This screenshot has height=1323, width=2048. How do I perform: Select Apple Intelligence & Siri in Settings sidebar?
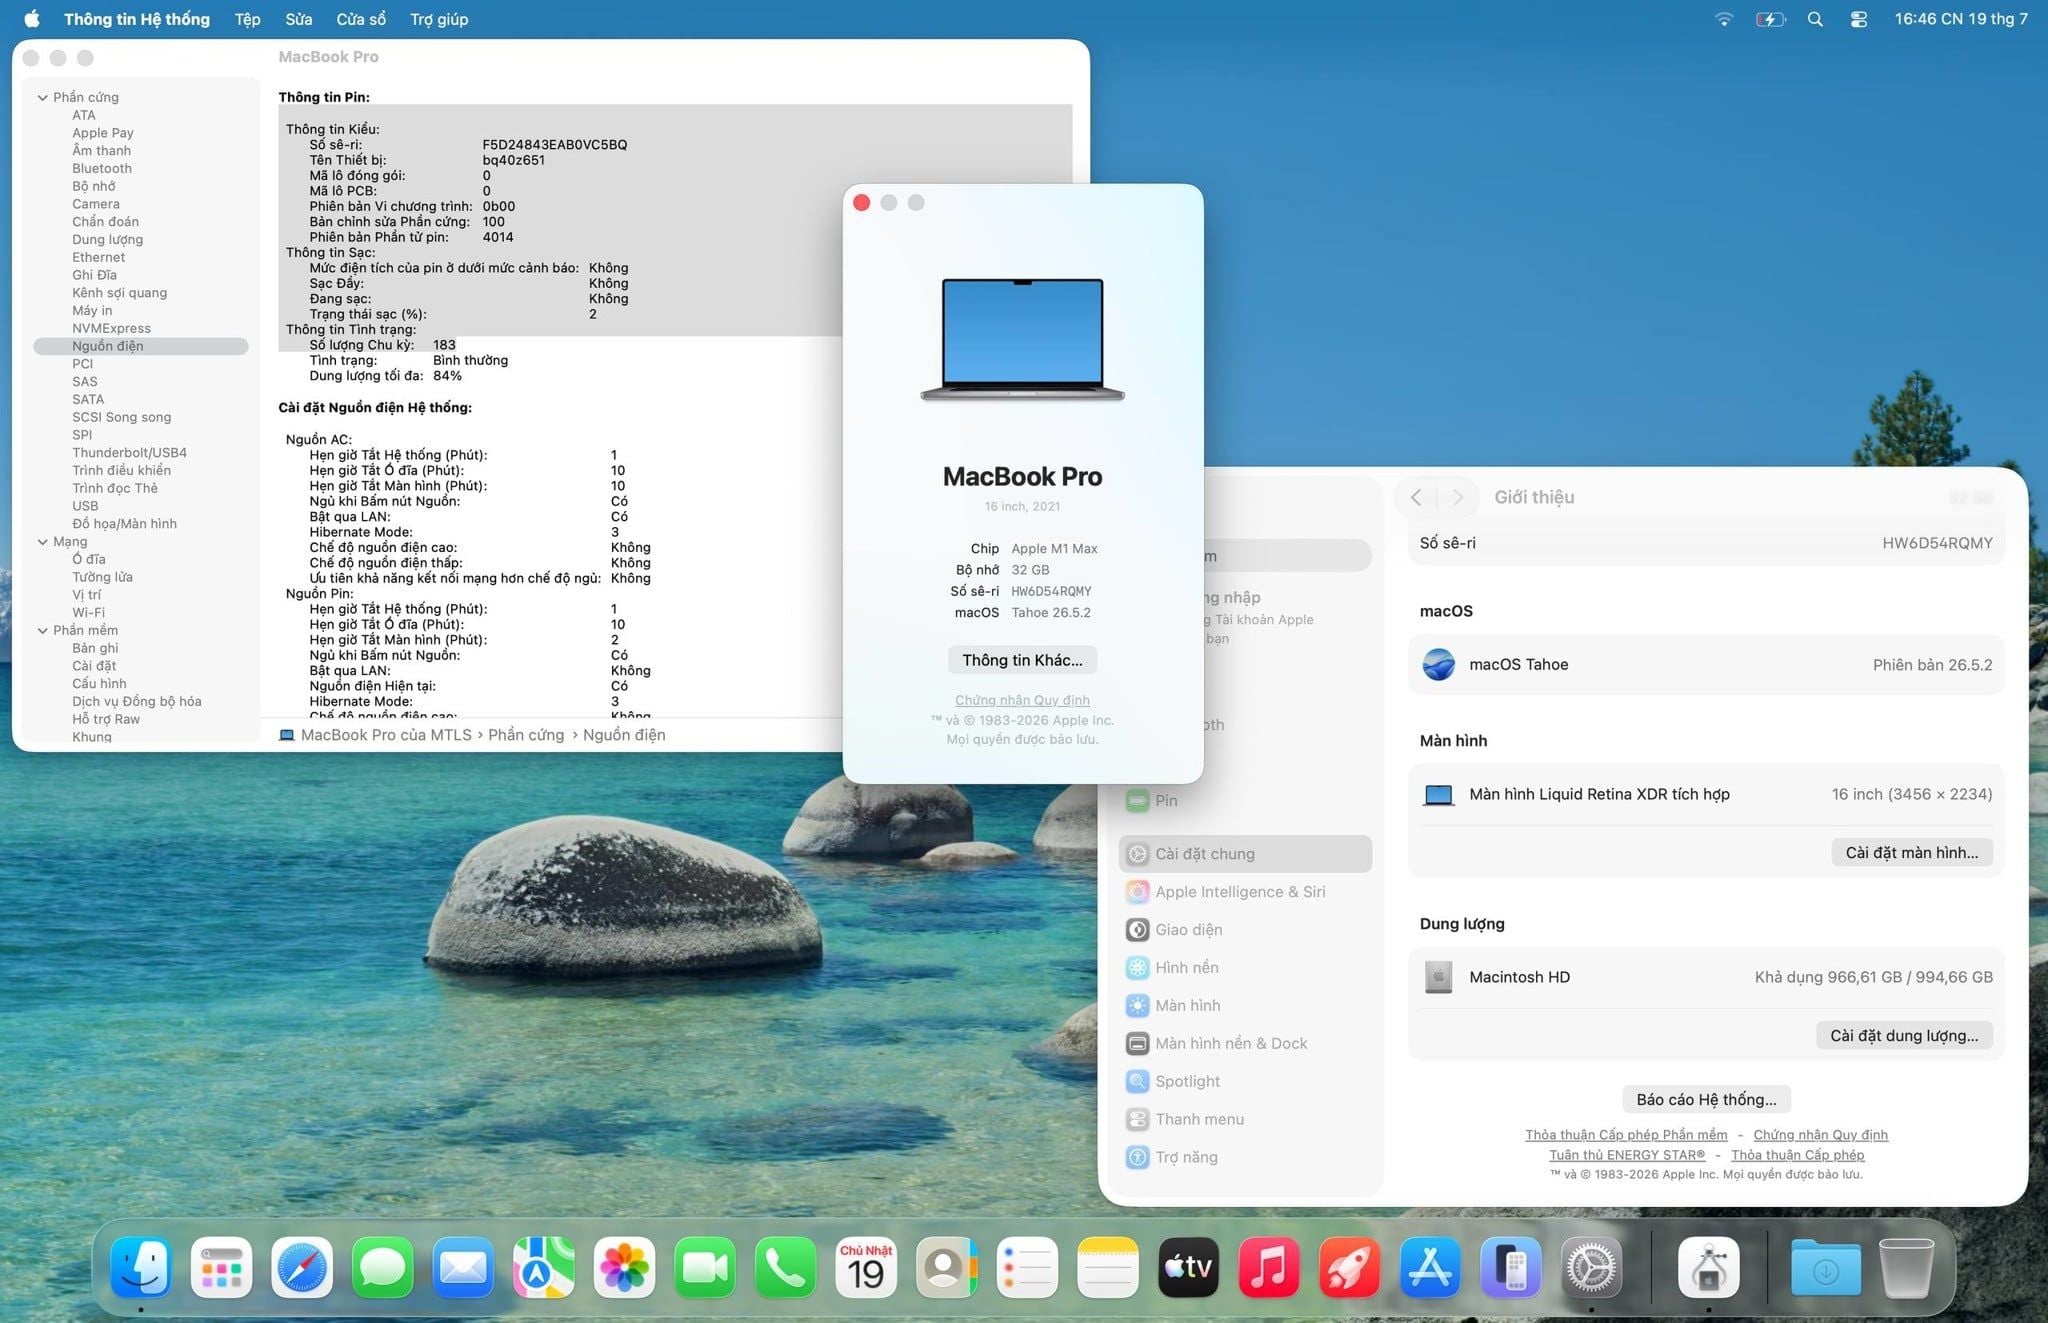click(1245, 892)
